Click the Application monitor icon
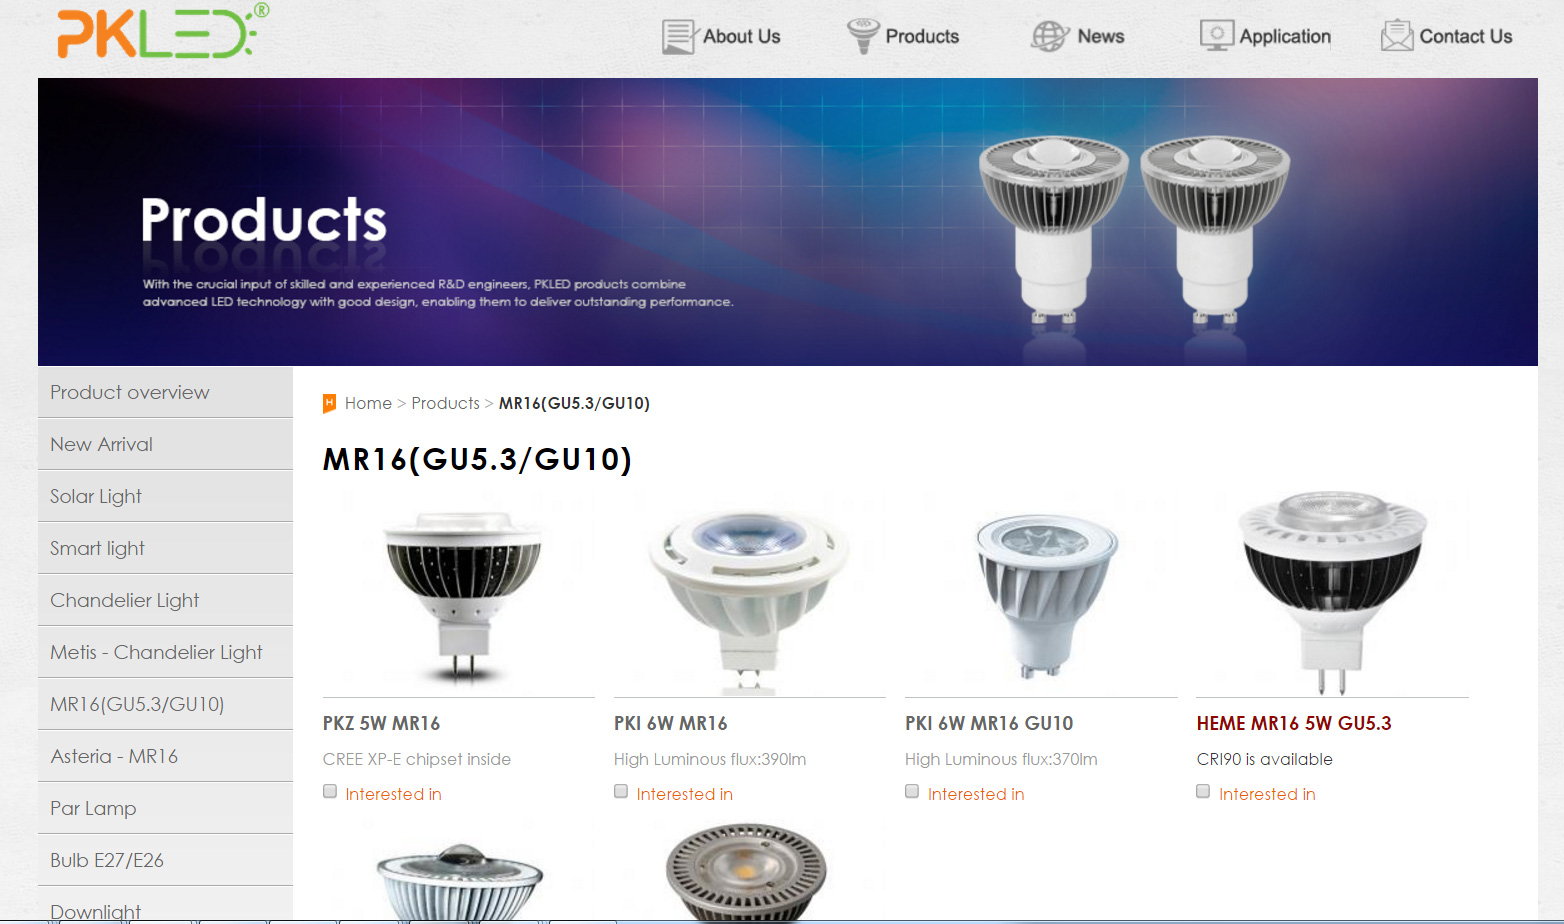The width and height of the screenshot is (1564, 924). [x=1217, y=36]
